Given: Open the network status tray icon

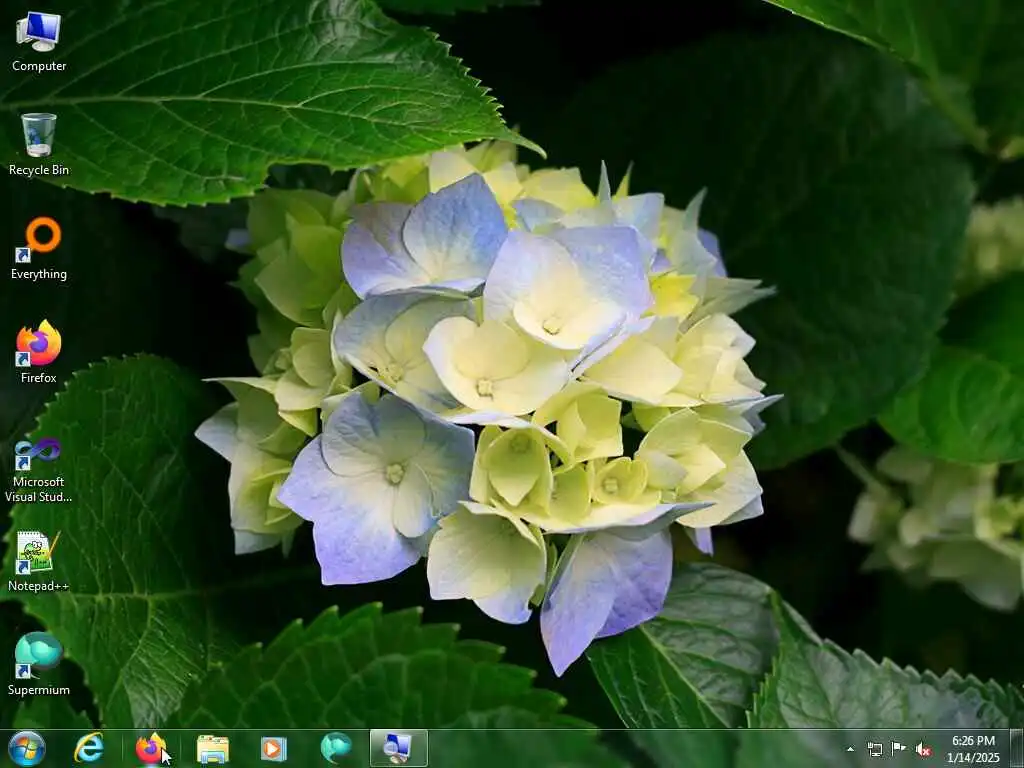Looking at the screenshot, I should click(874, 750).
